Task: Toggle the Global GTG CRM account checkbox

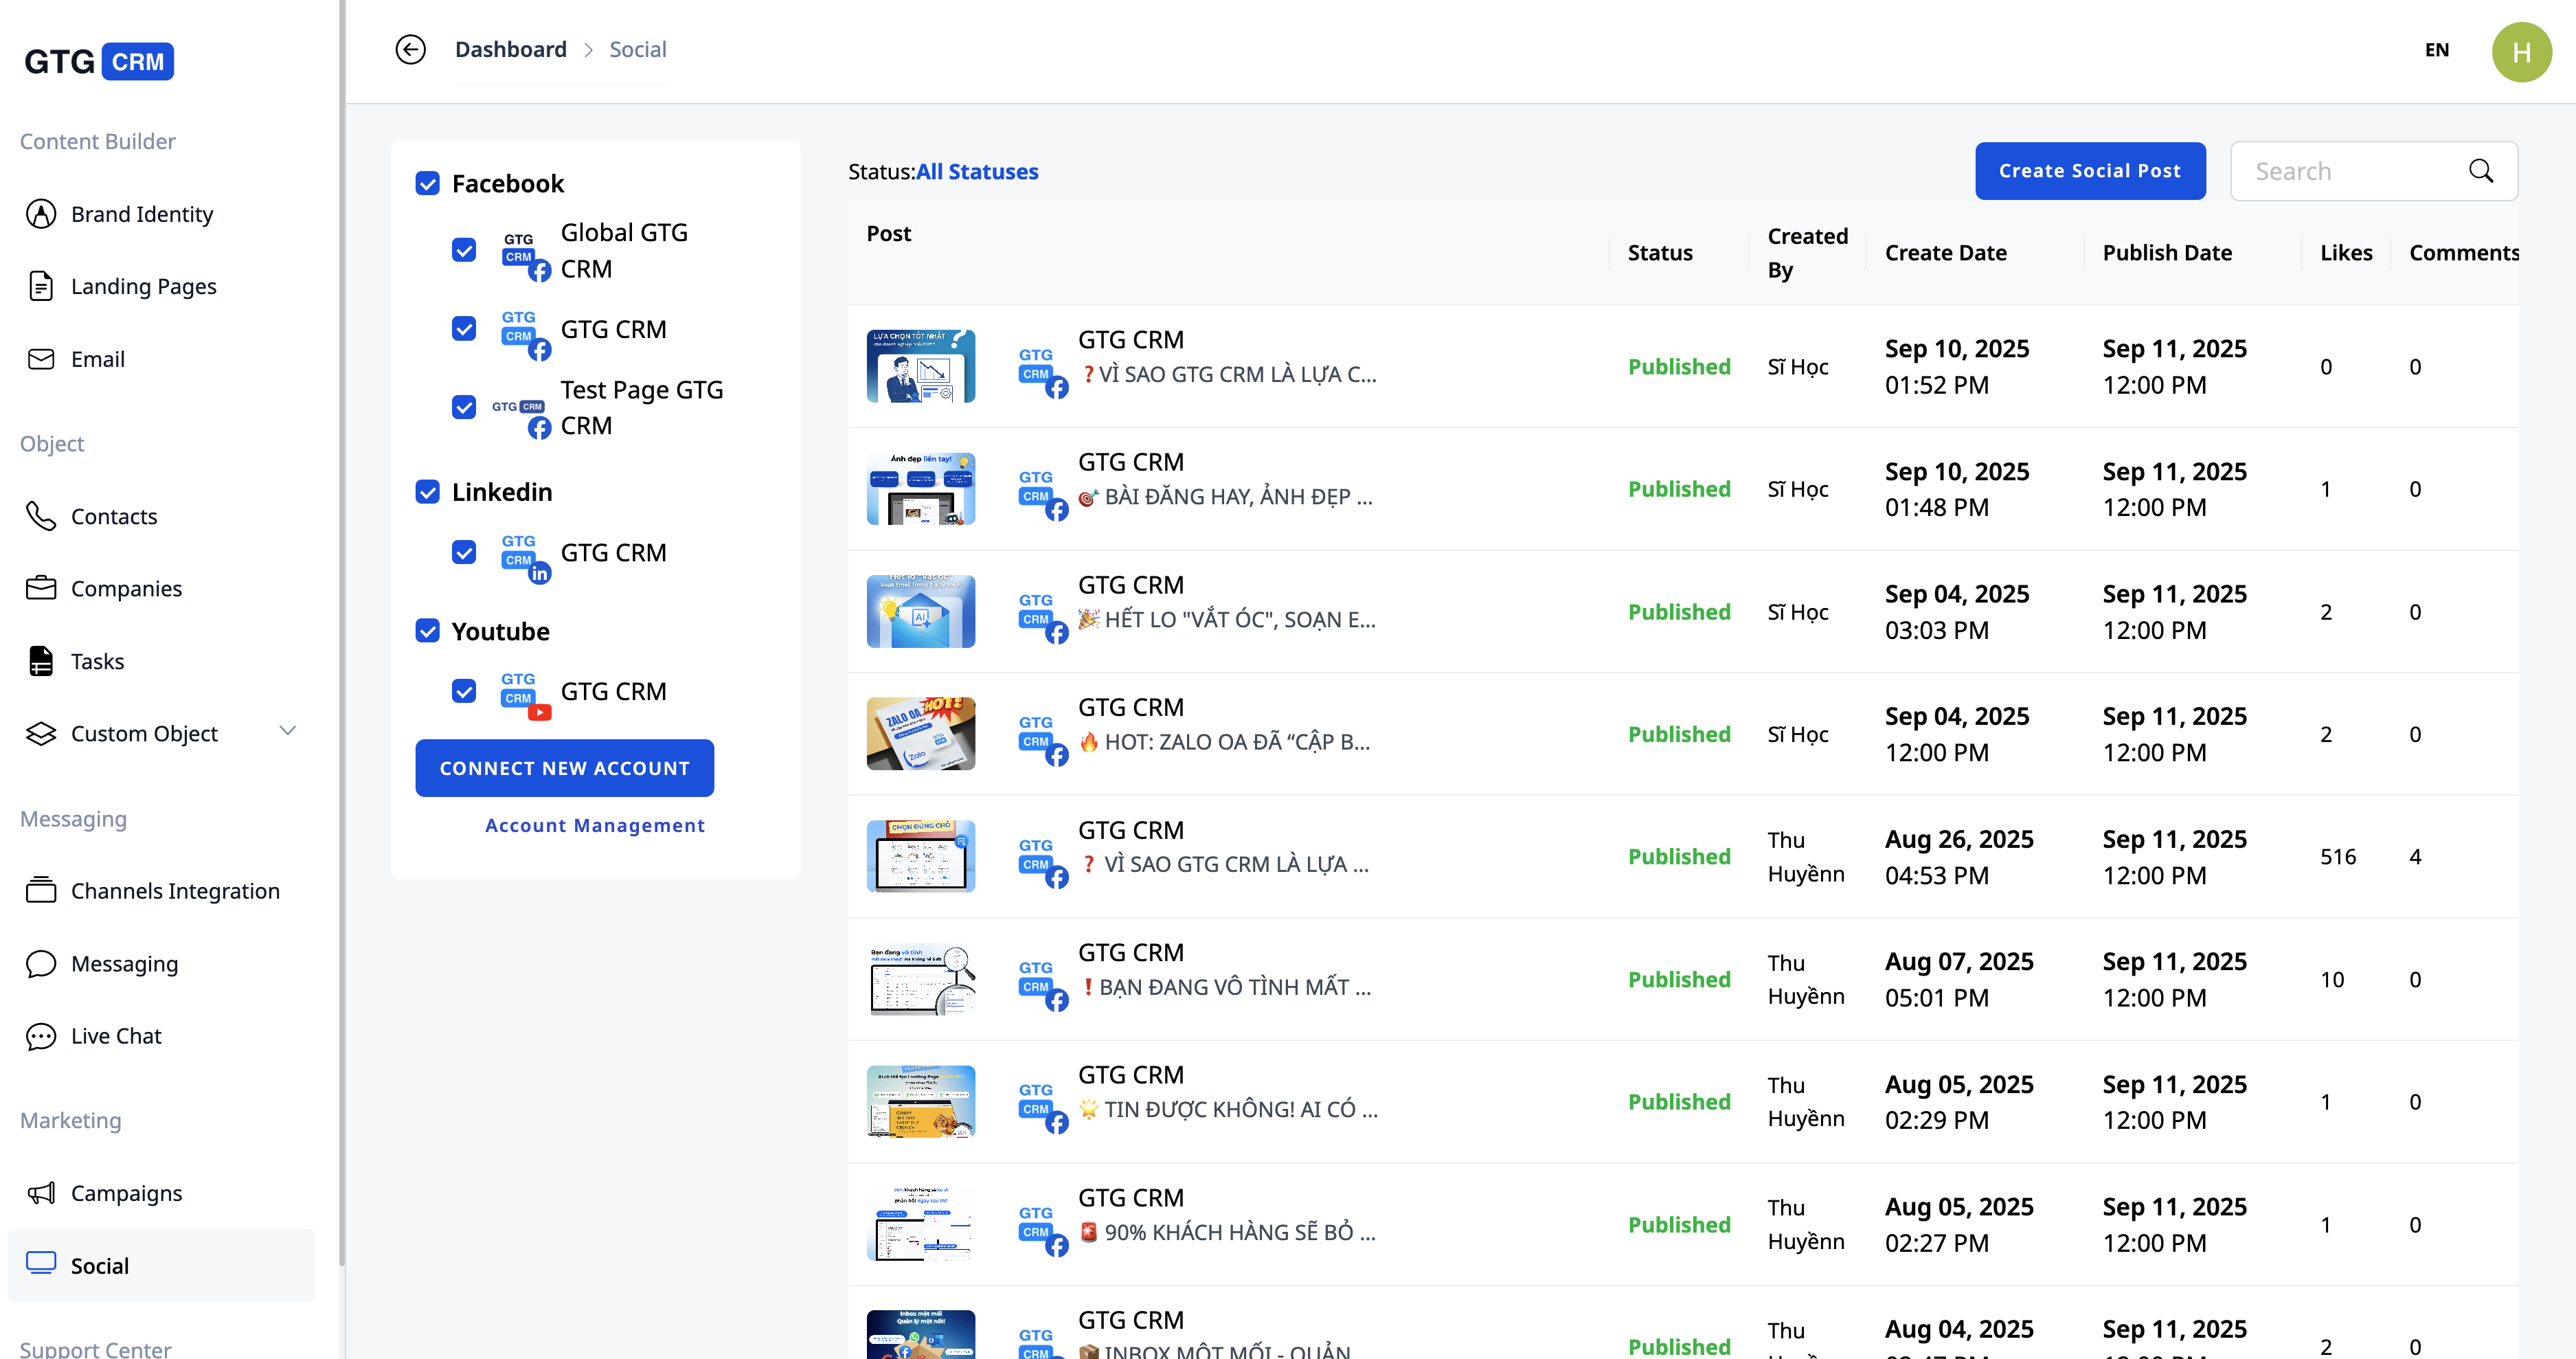Action: click(x=463, y=250)
